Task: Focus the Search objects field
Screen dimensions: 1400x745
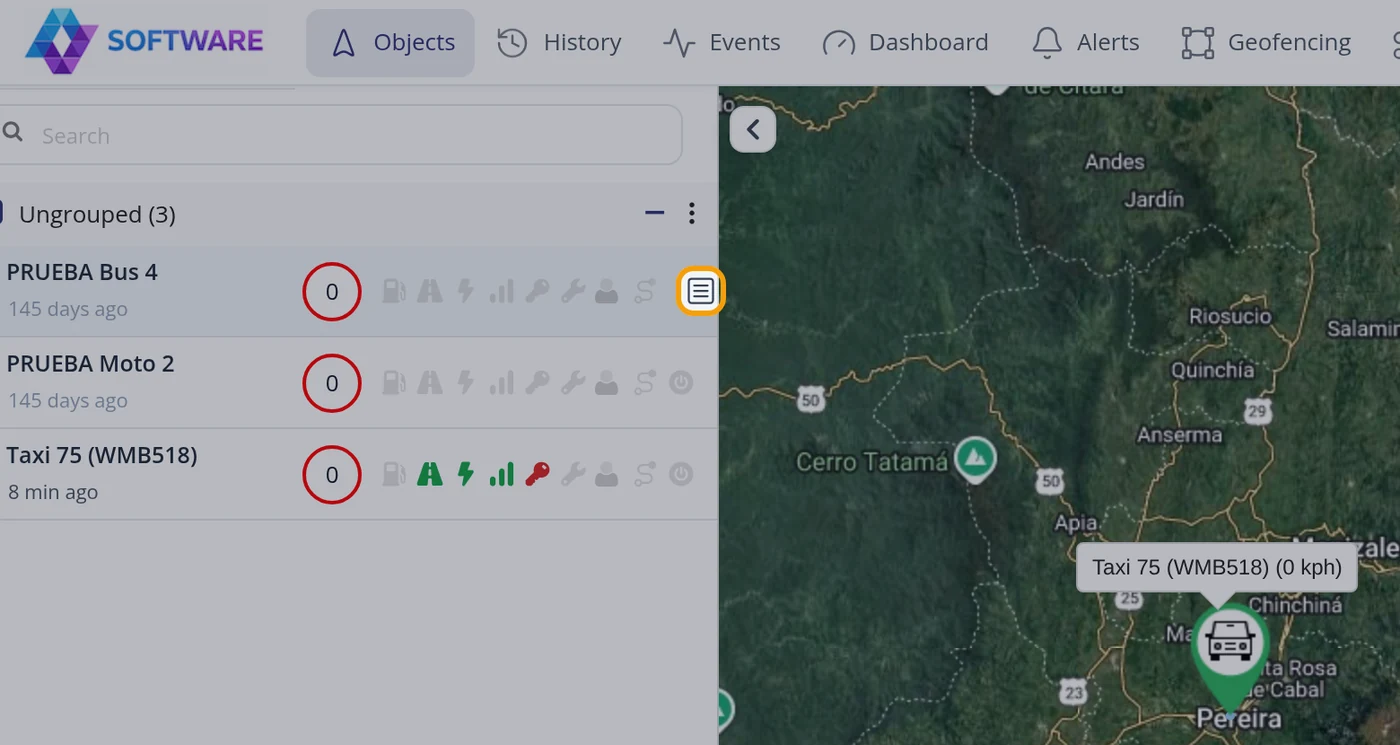Action: tap(341, 135)
